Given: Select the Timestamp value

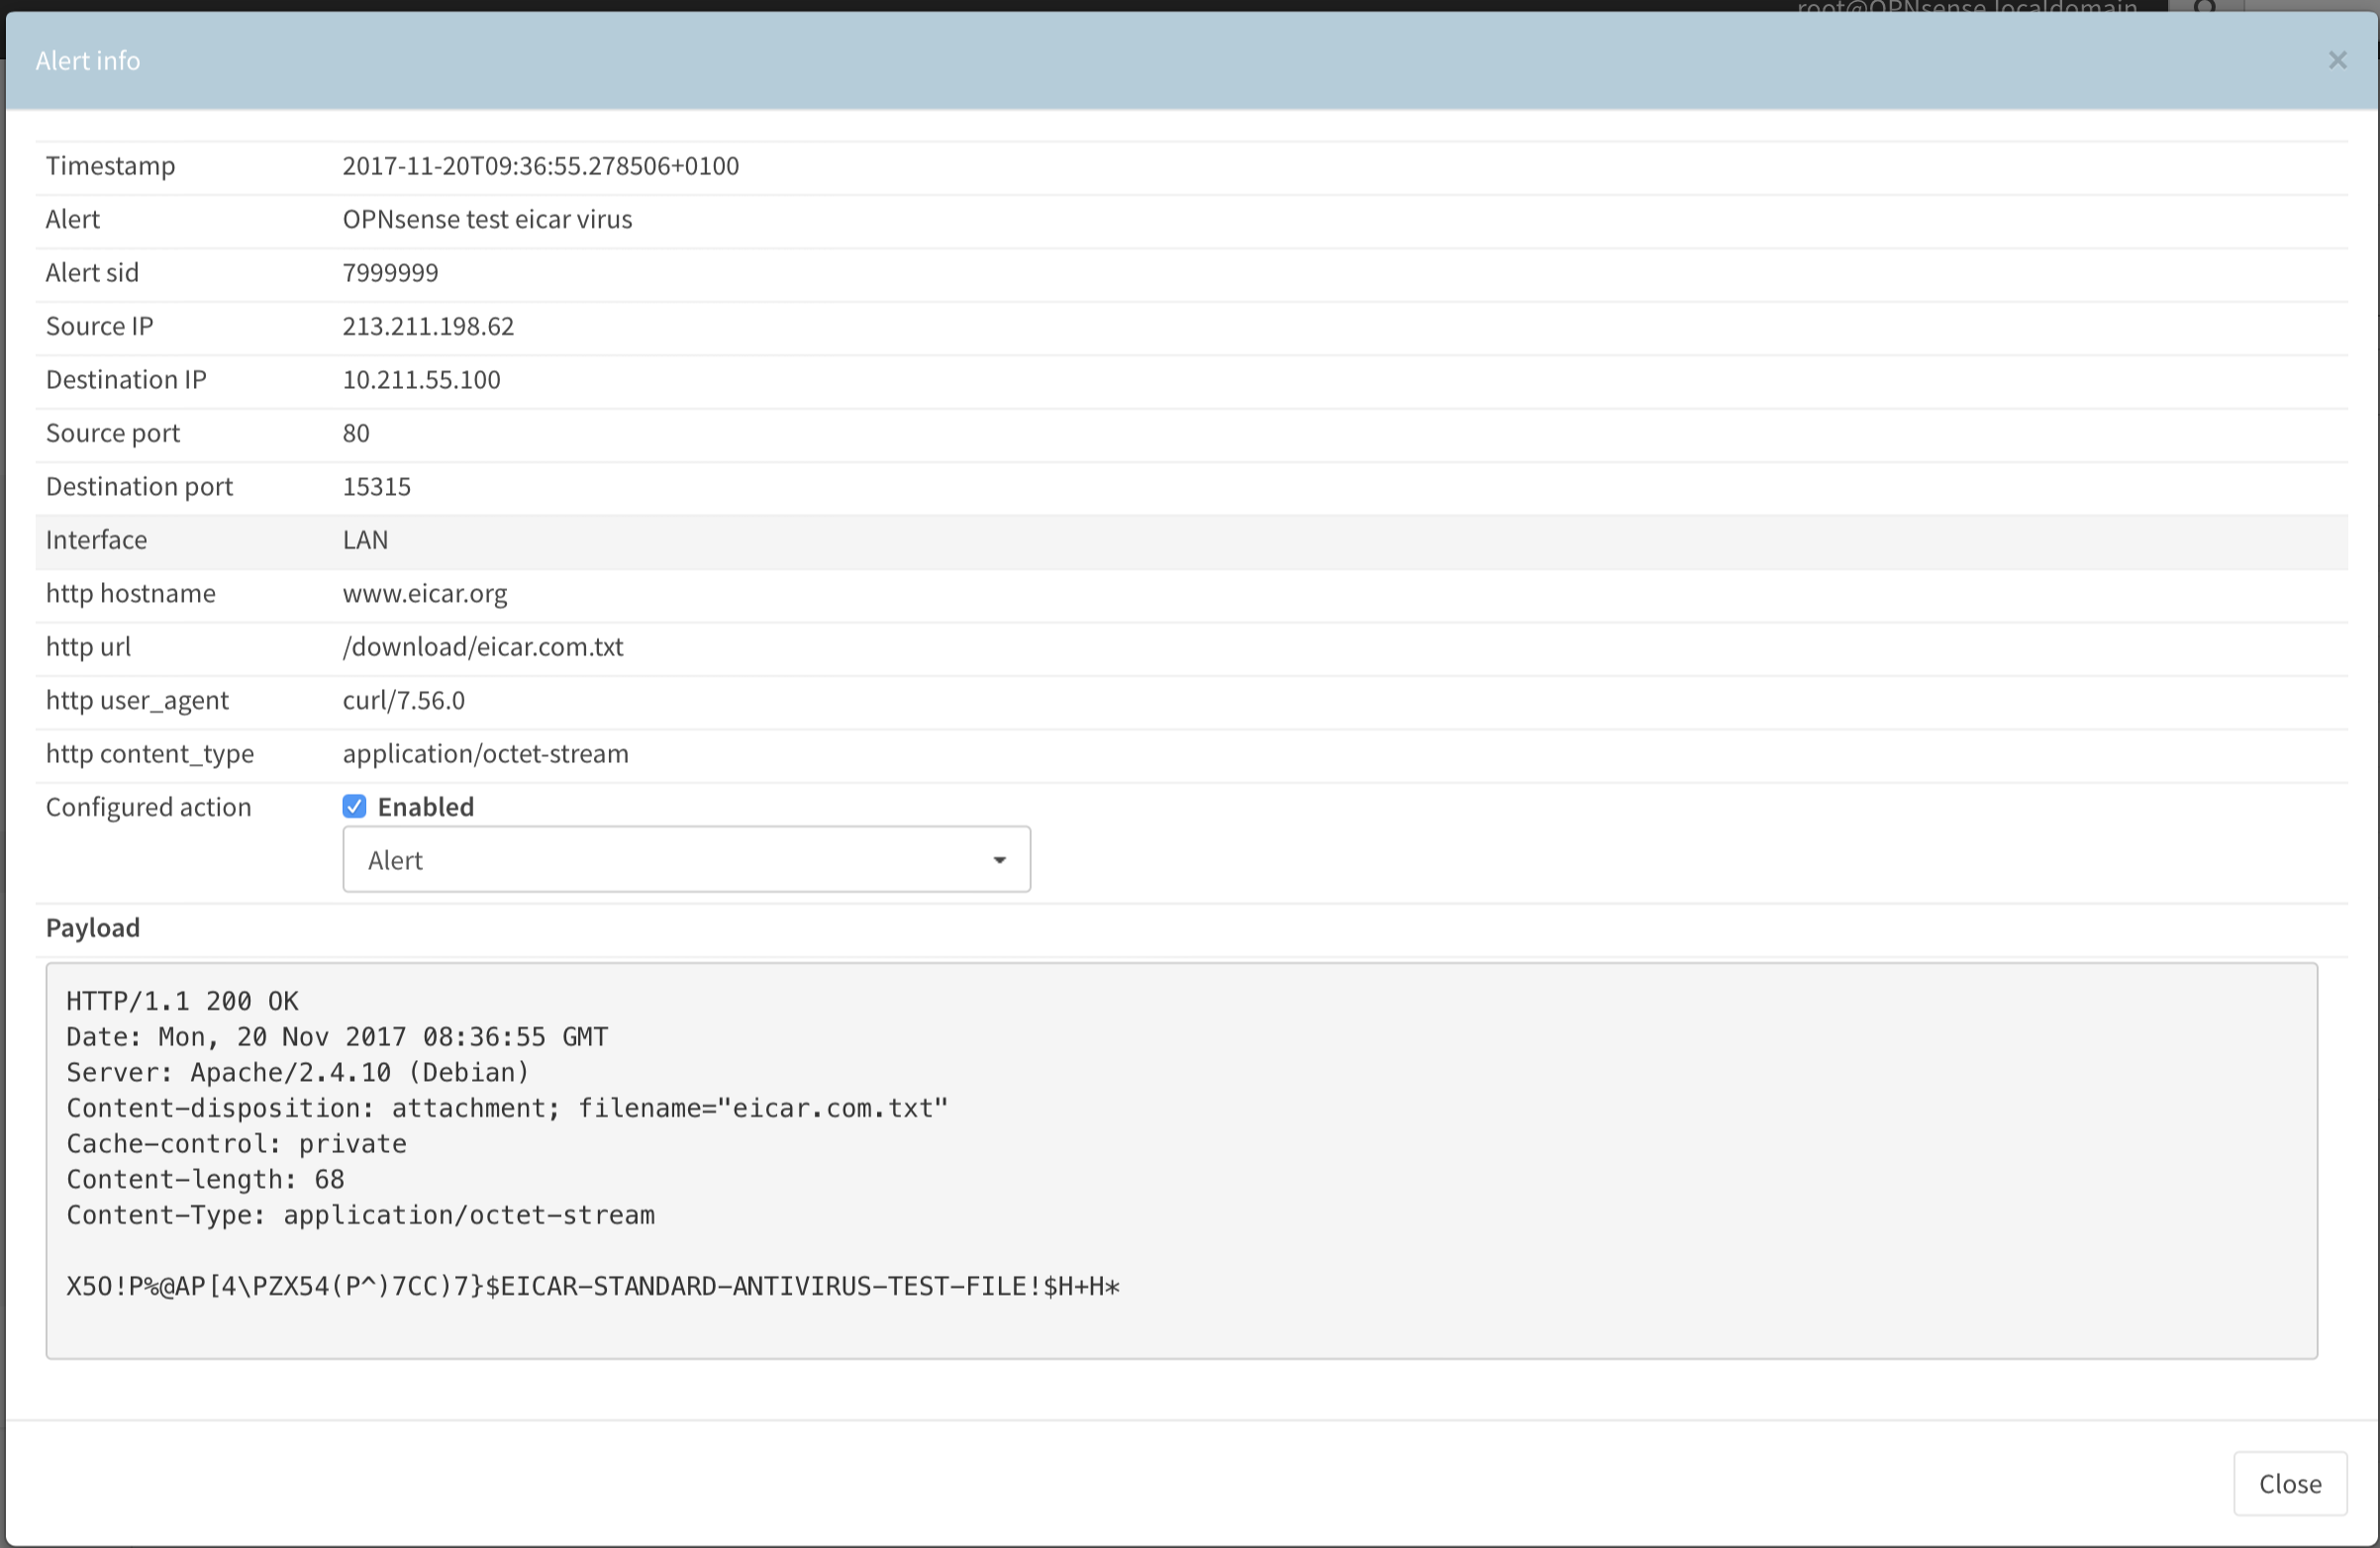Looking at the screenshot, I should click(x=540, y=166).
